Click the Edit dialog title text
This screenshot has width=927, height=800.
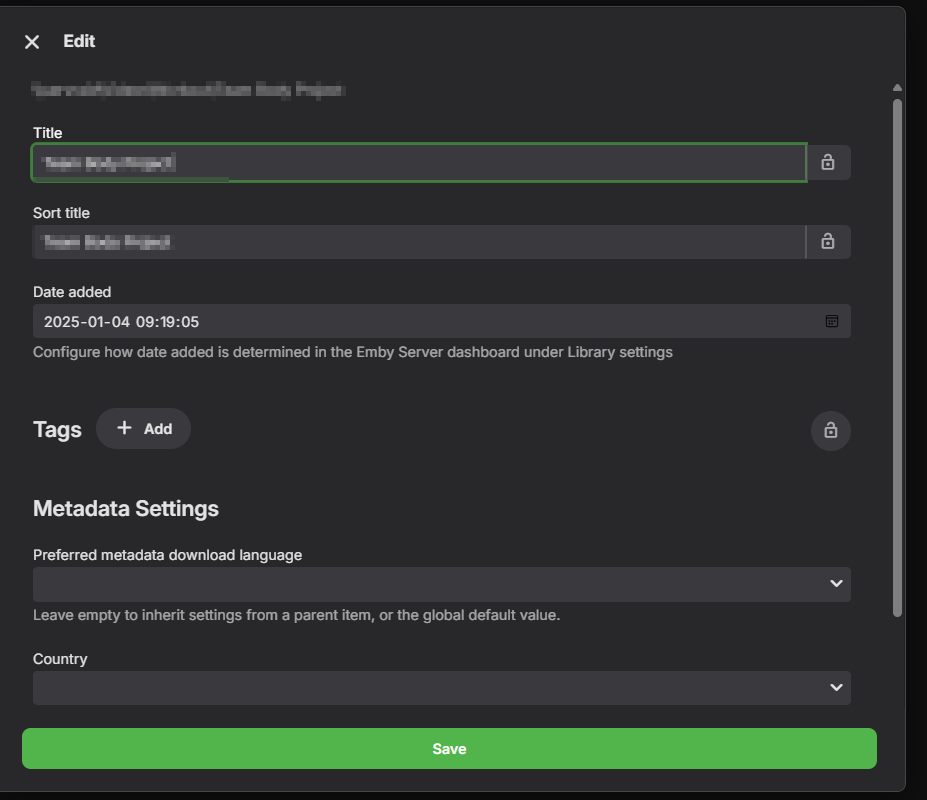(x=79, y=41)
